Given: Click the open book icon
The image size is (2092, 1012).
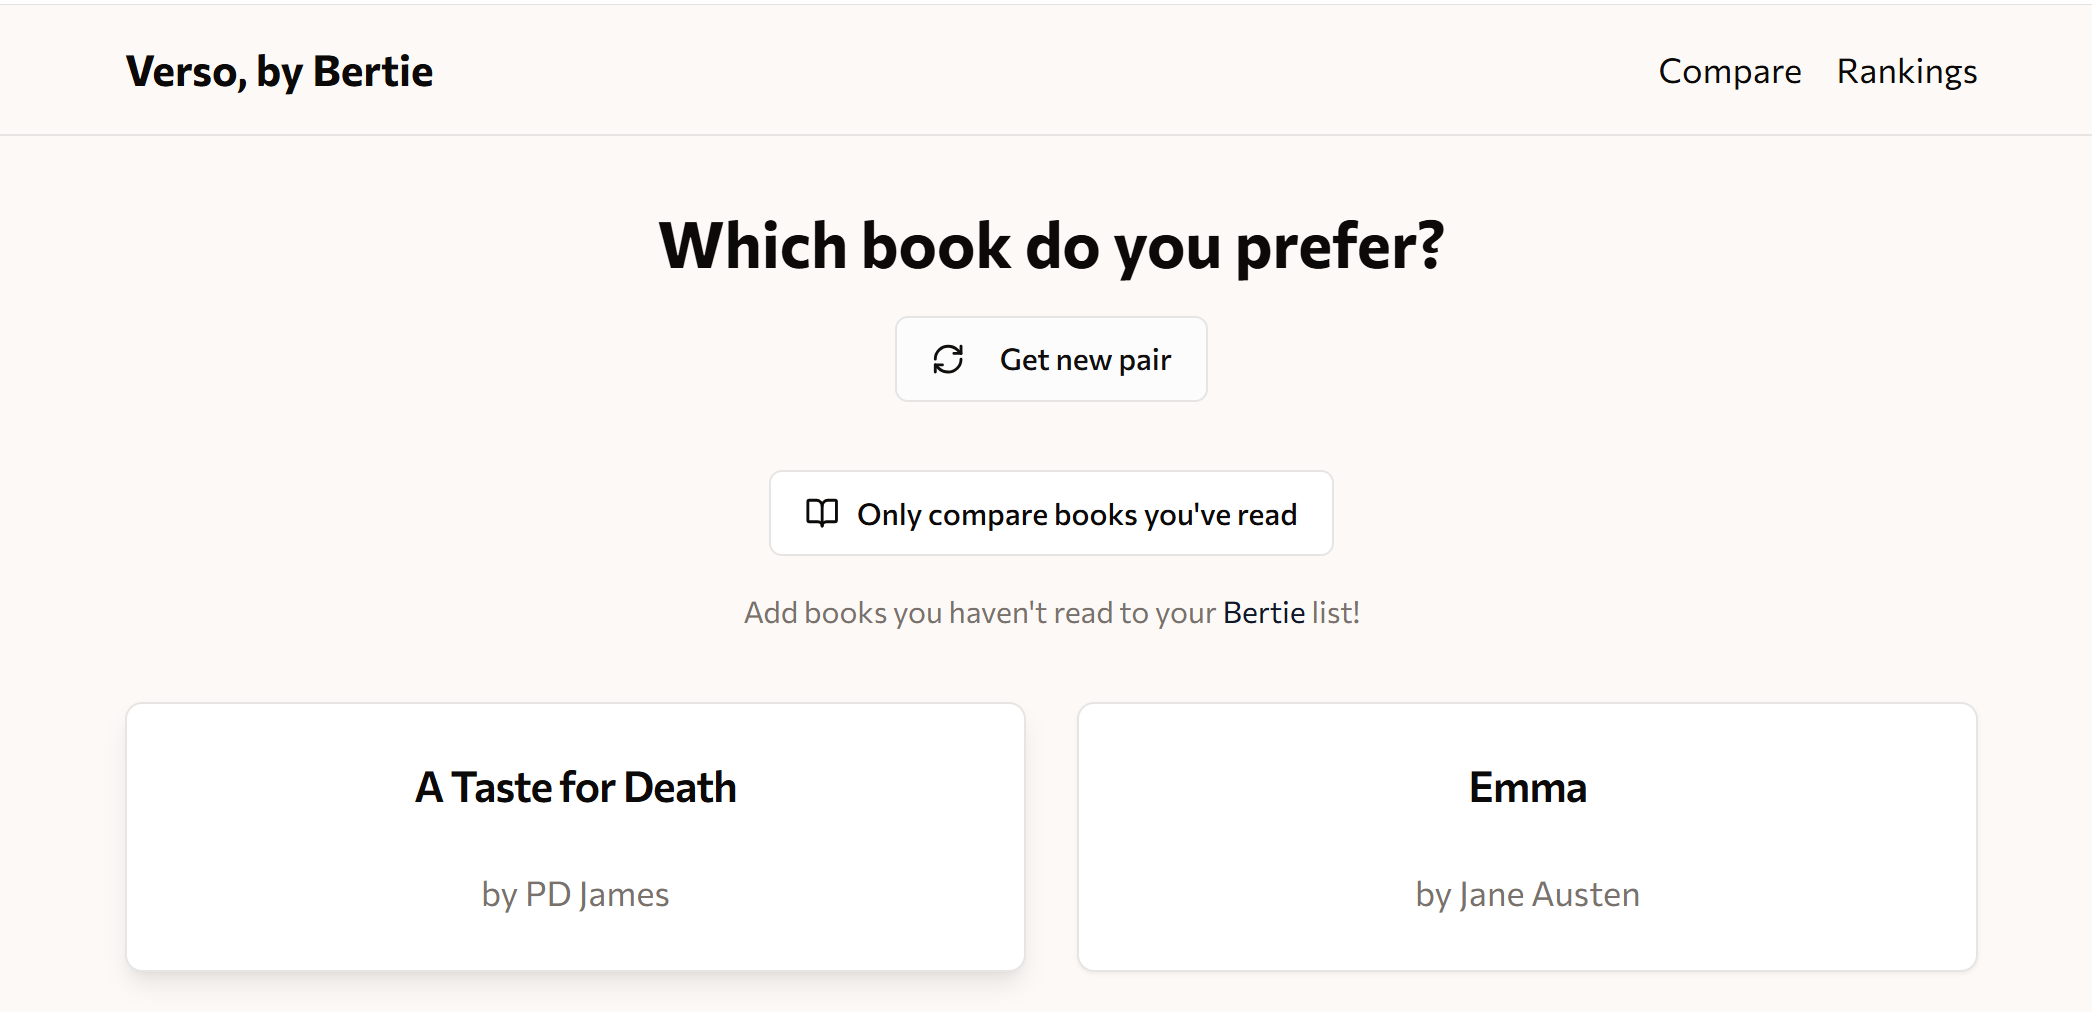Looking at the screenshot, I should (822, 513).
